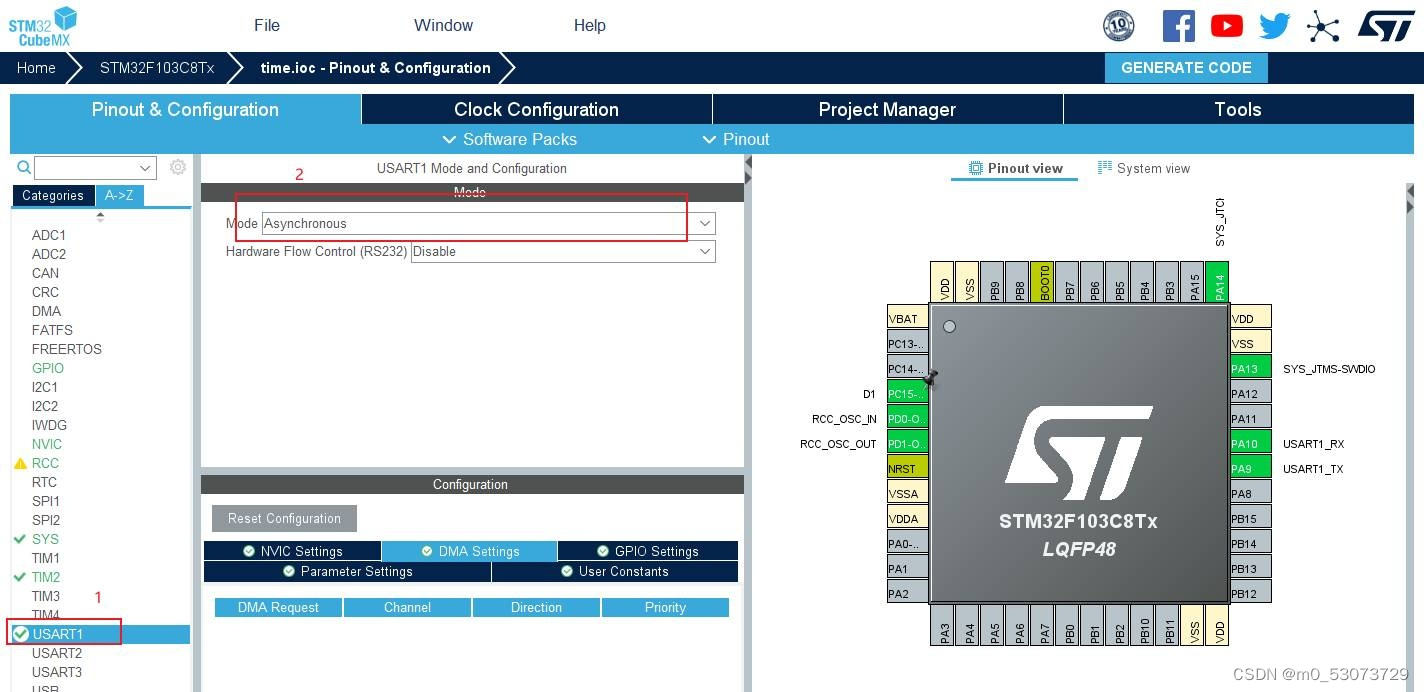Viewport: 1424px width, 692px height.
Task: Open the gear settings icon beside search
Action: (178, 167)
